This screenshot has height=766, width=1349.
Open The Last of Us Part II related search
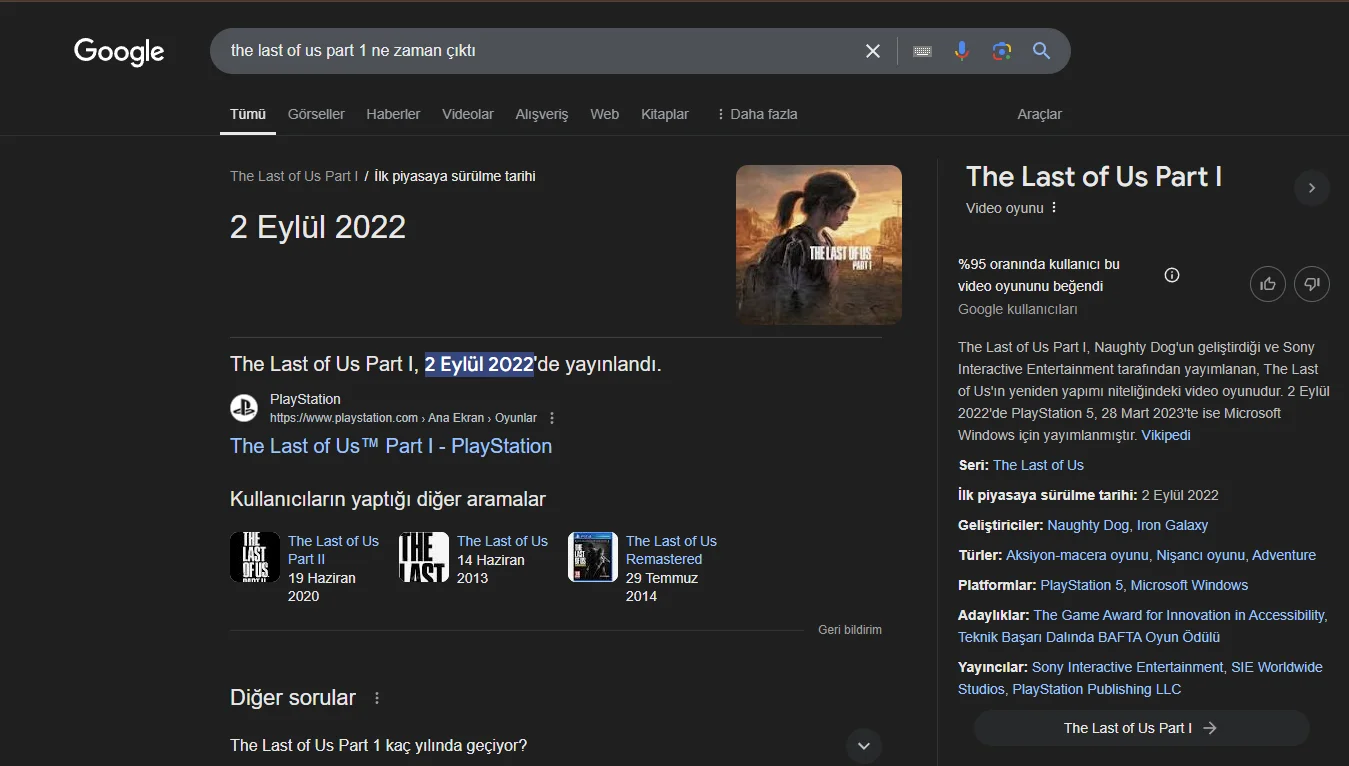(x=333, y=550)
